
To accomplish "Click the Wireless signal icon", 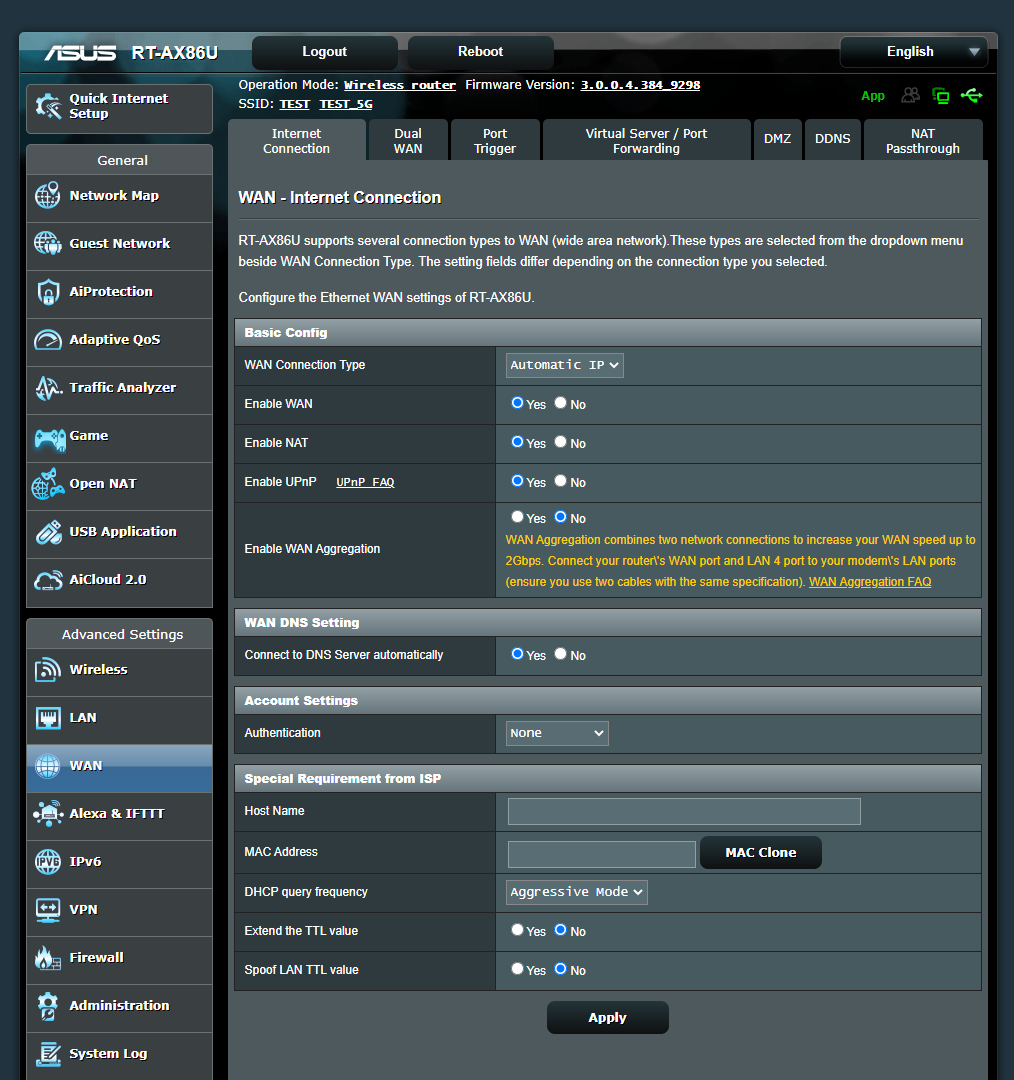I will (48, 669).
